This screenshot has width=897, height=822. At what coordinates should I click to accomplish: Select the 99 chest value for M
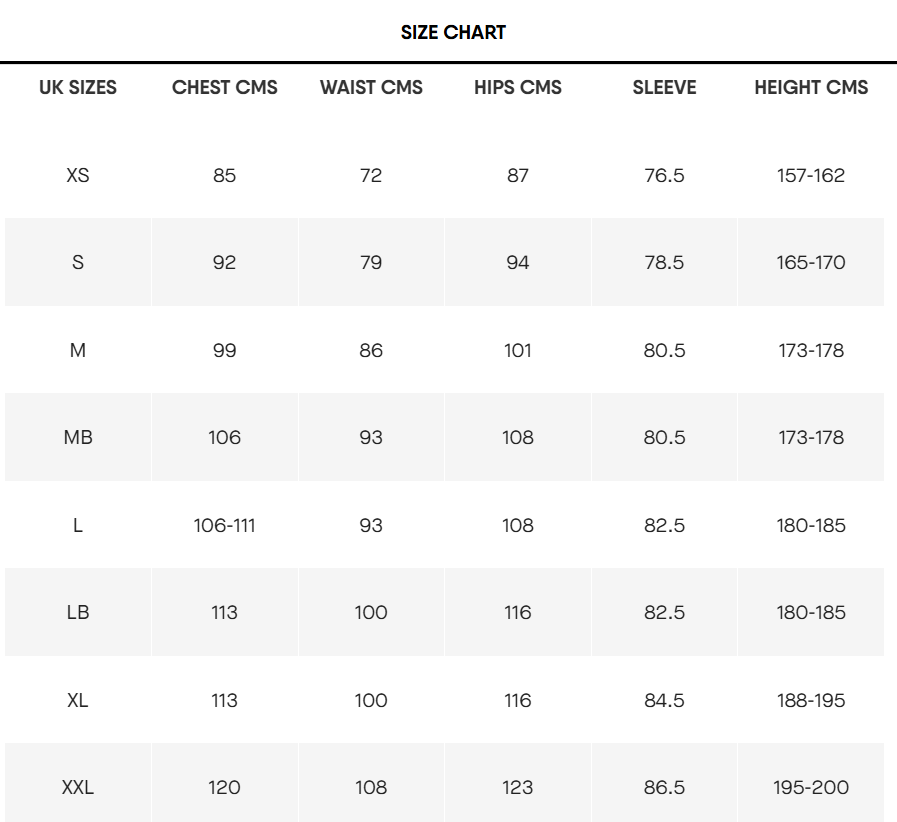point(224,350)
